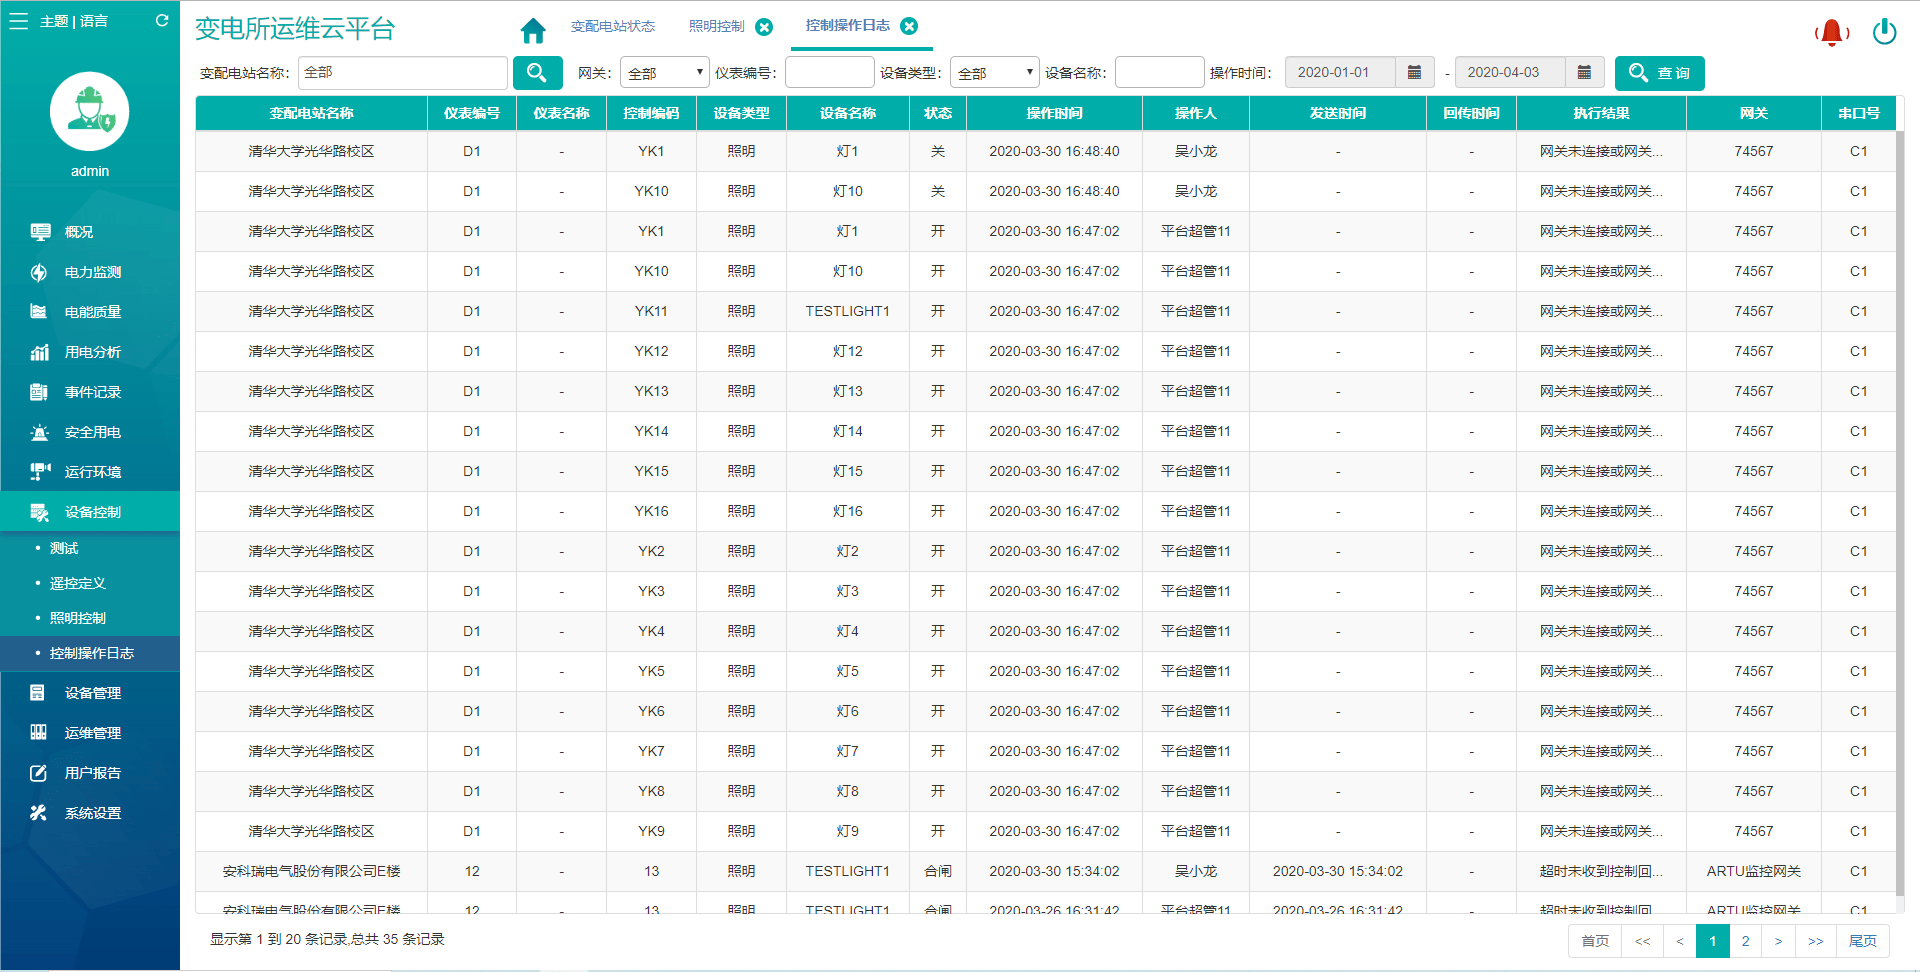Click the 语言 language link
1920x972 pixels.
[94, 21]
